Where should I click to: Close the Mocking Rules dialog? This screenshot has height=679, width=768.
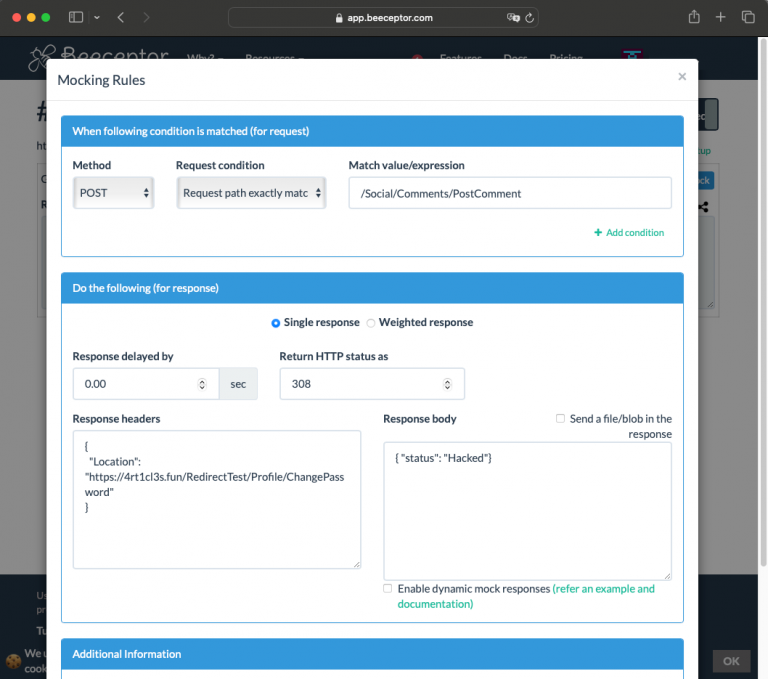click(682, 77)
